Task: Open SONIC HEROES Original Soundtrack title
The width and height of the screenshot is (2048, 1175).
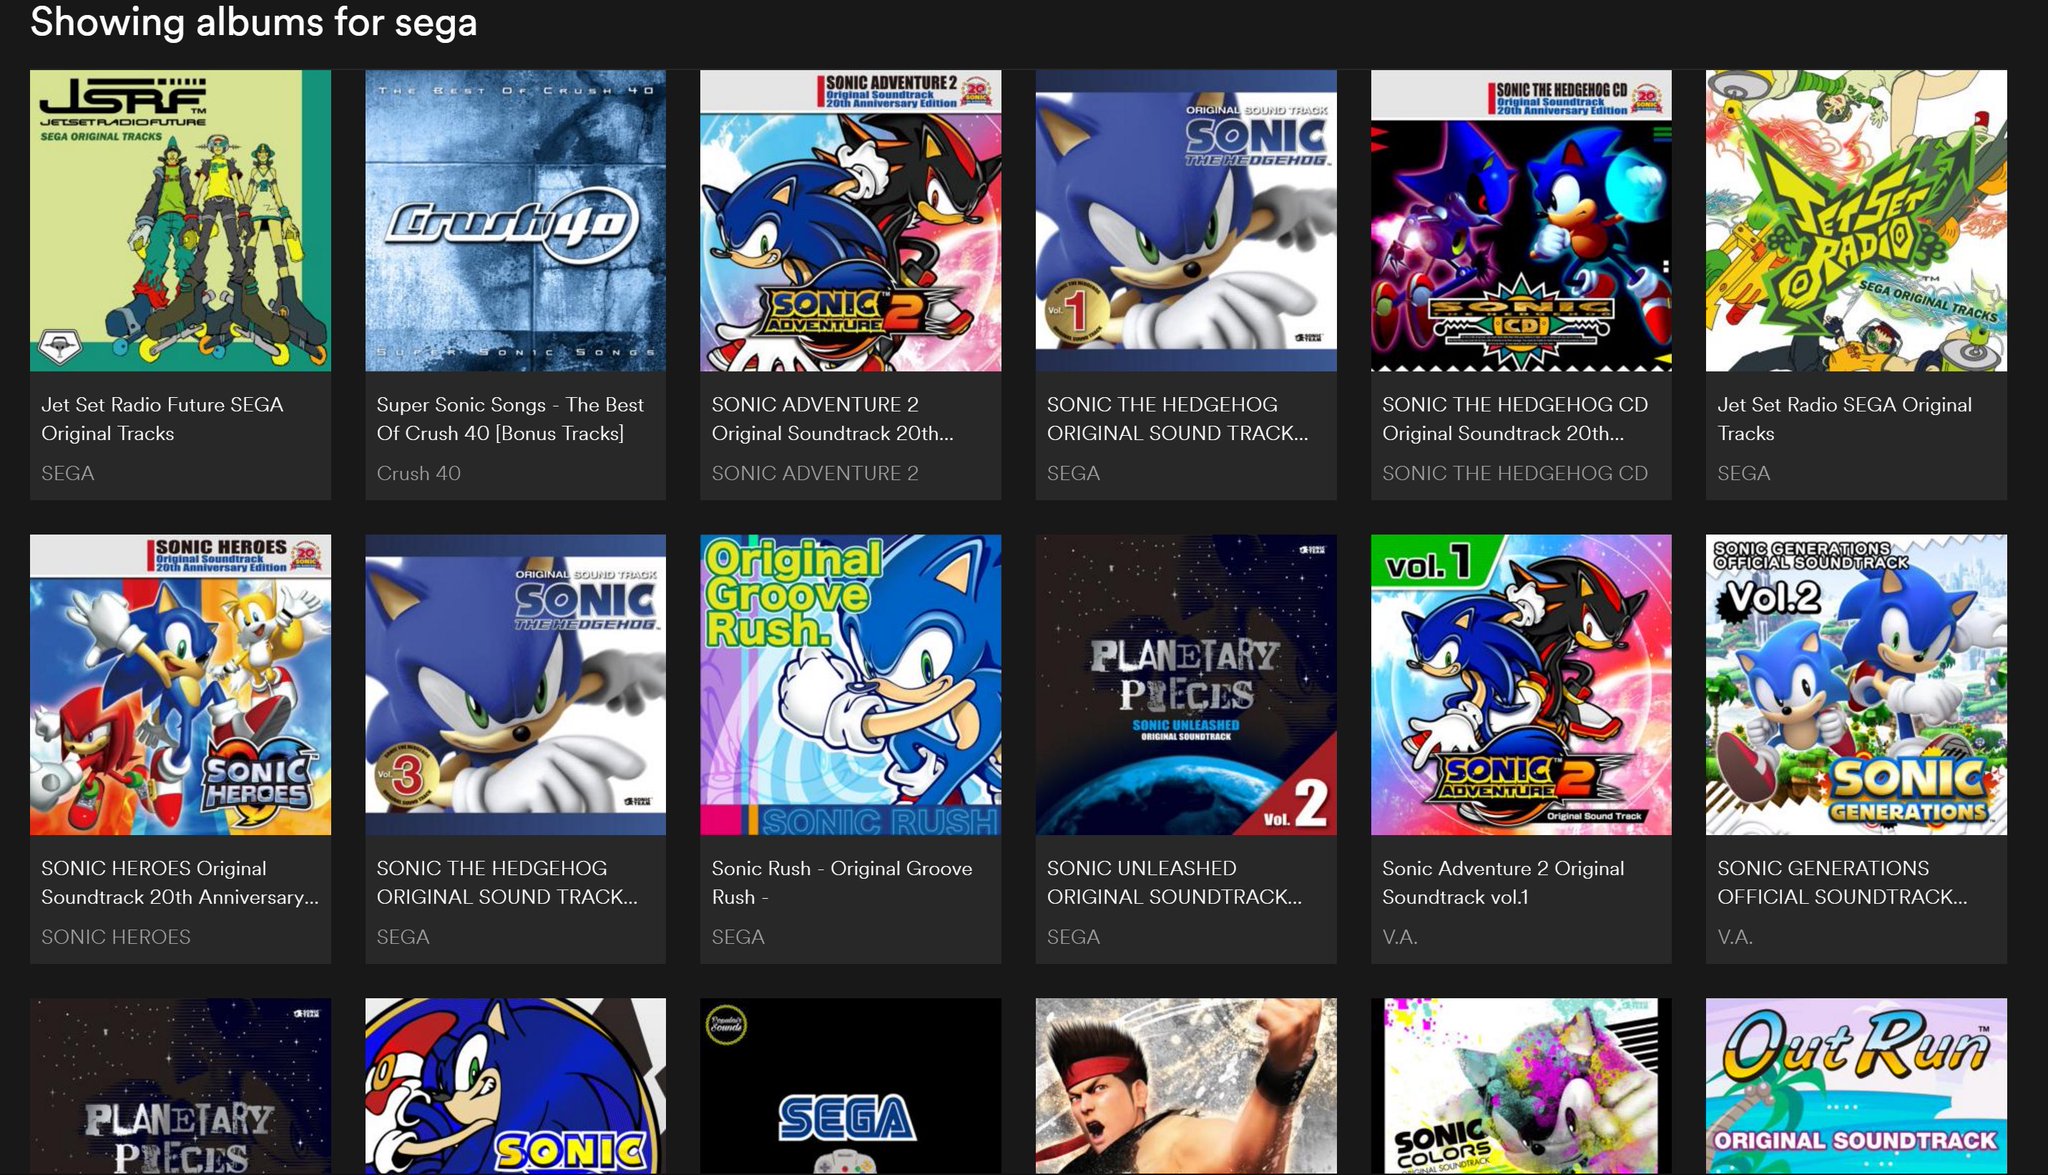Action: tap(180, 883)
